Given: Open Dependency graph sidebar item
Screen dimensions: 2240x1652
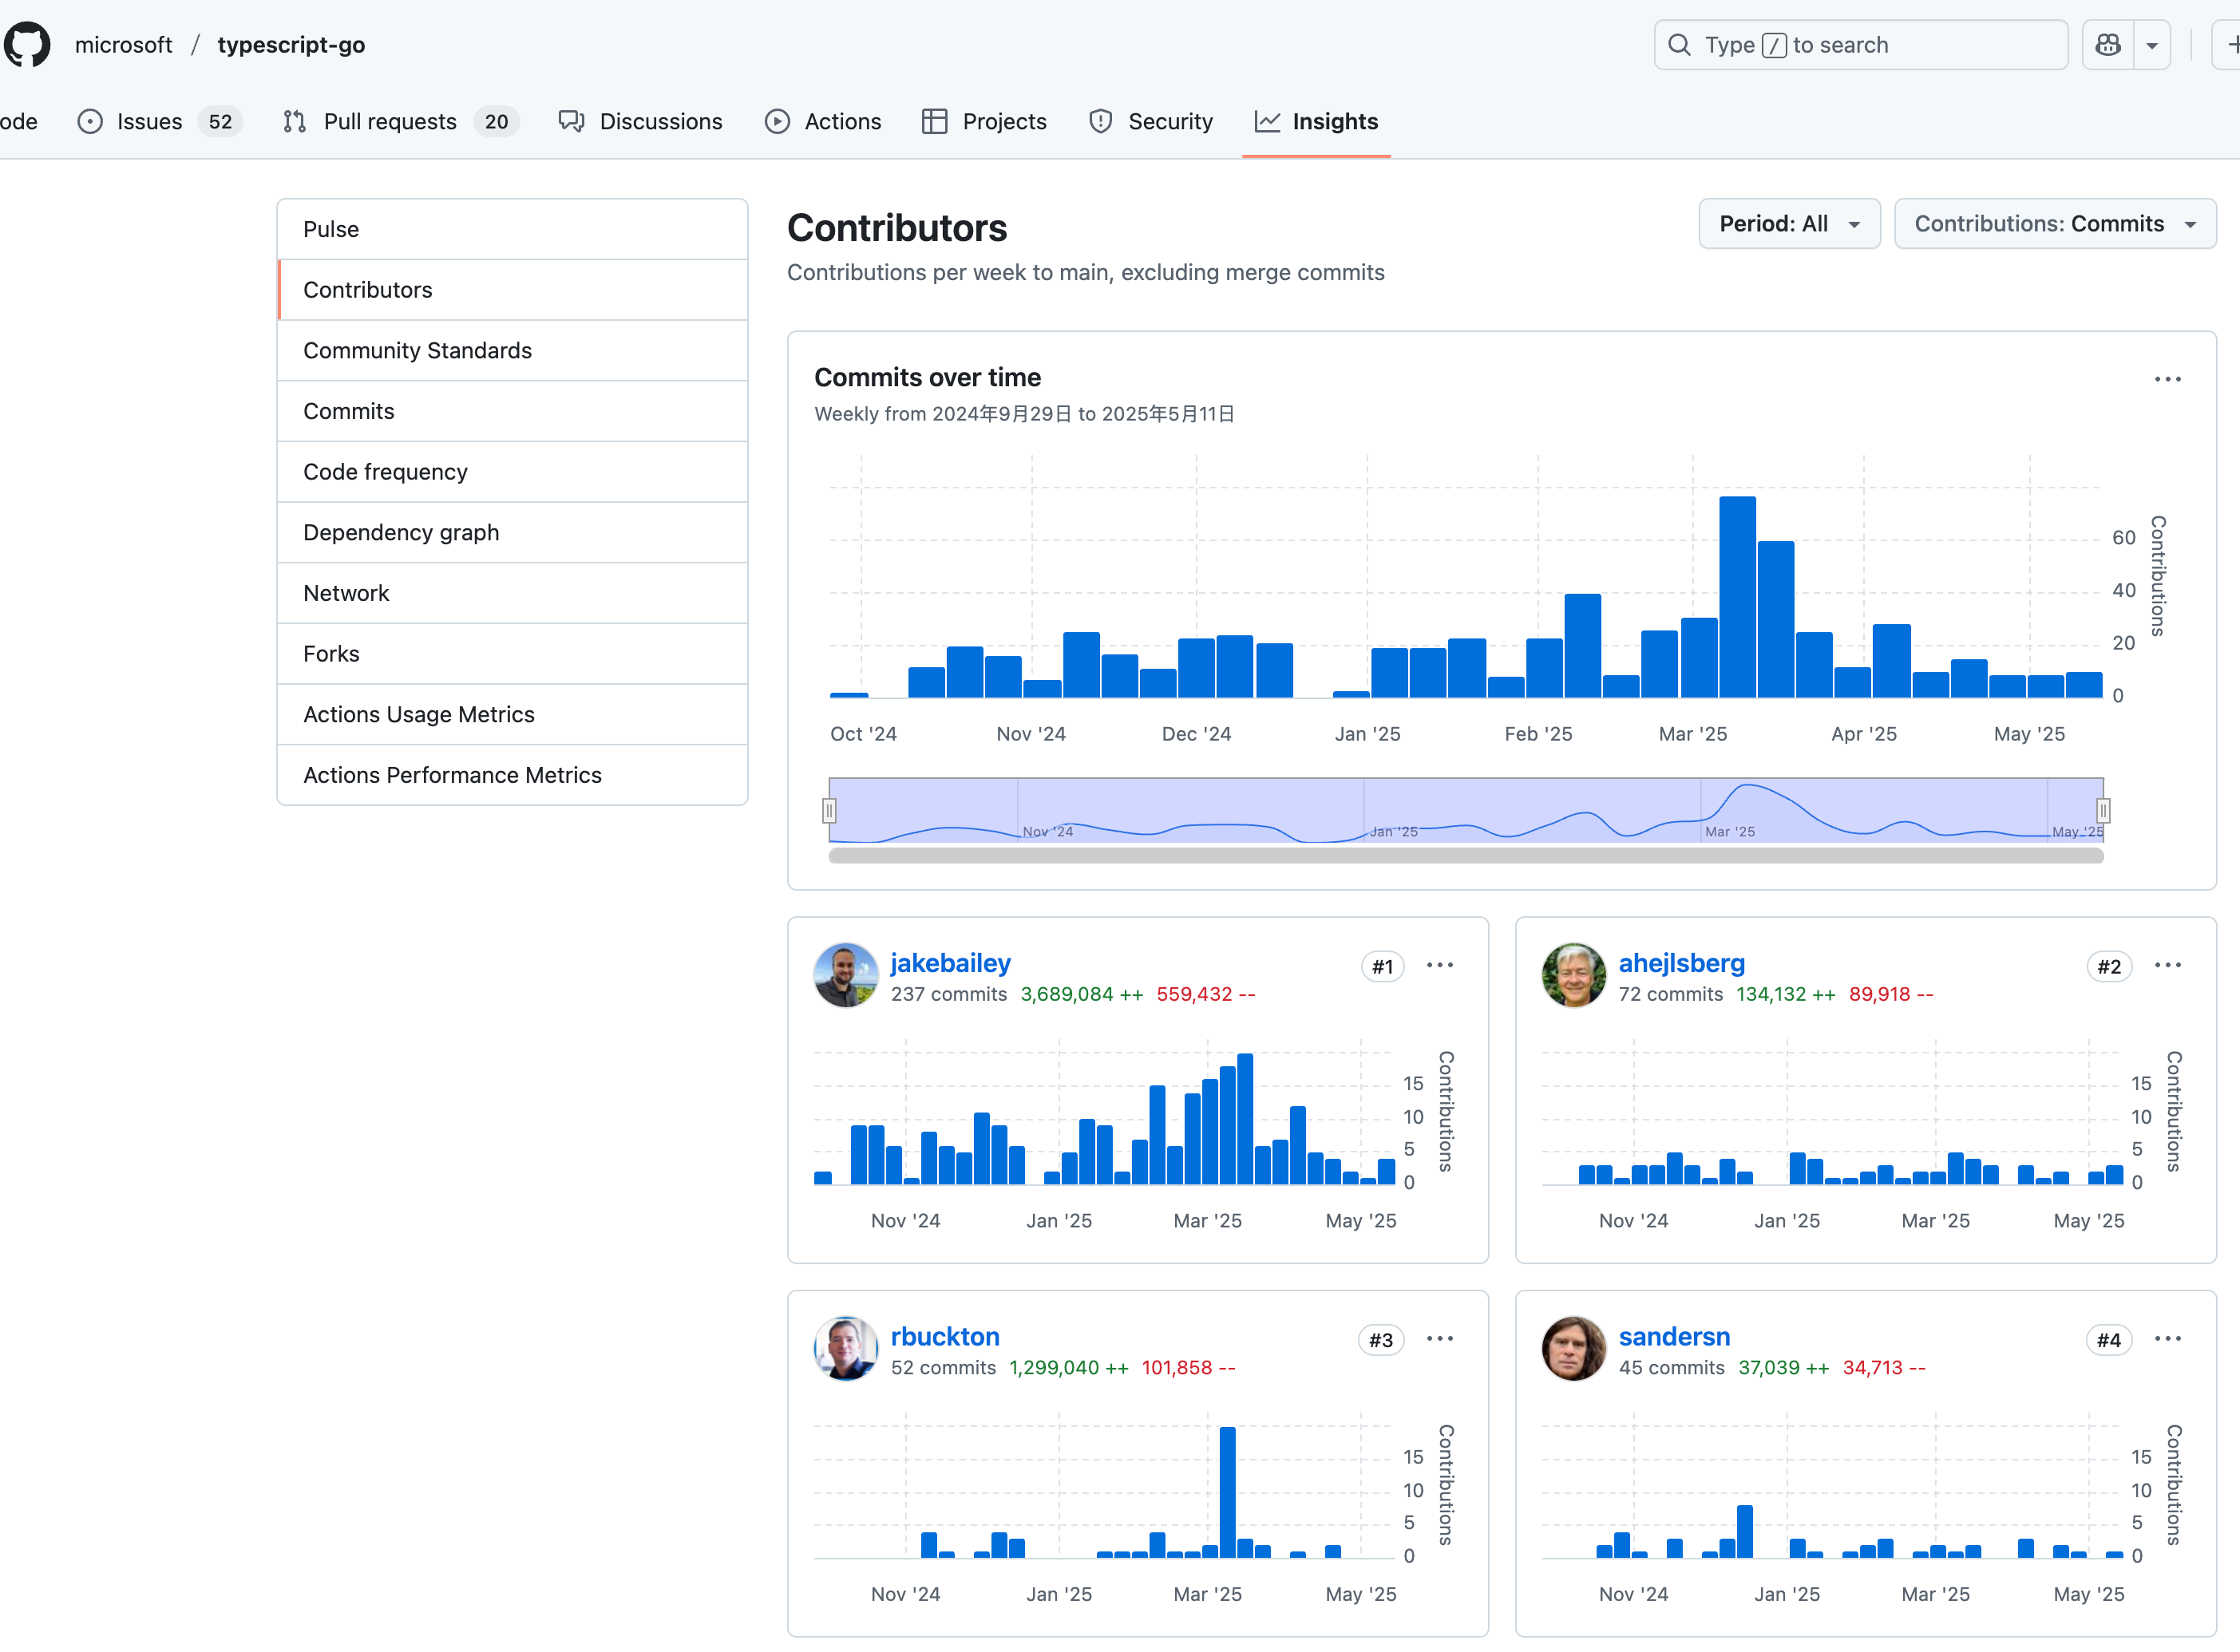Looking at the screenshot, I should tap(400, 533).
